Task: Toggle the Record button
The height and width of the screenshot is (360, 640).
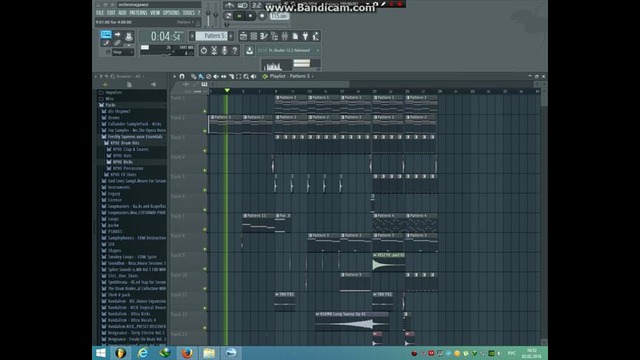Action: pyautogui.click(x=262, y=16)
